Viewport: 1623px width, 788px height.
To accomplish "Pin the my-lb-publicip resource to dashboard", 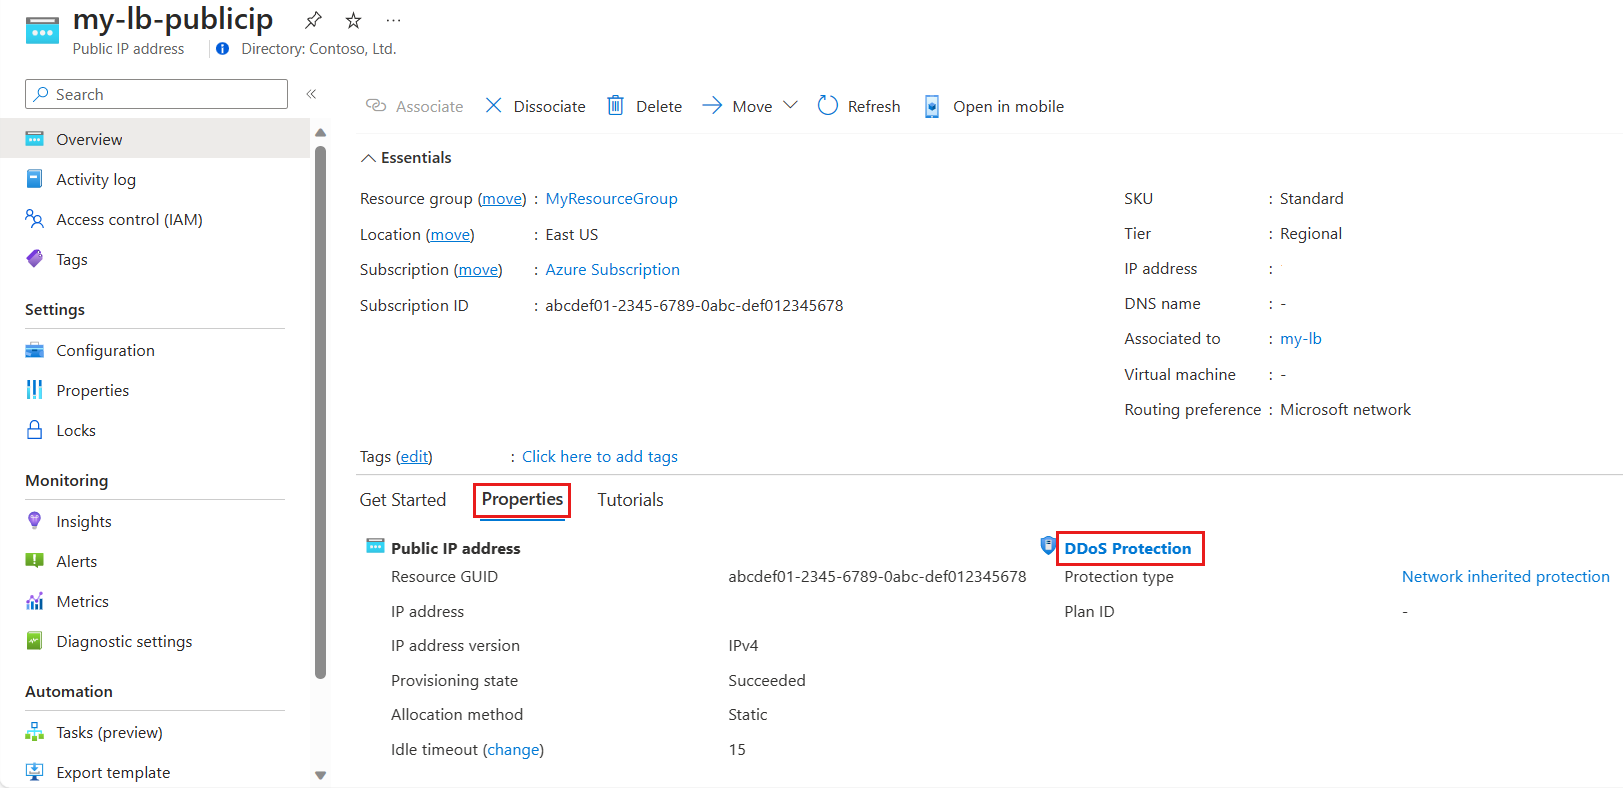I will pos(313,20).
